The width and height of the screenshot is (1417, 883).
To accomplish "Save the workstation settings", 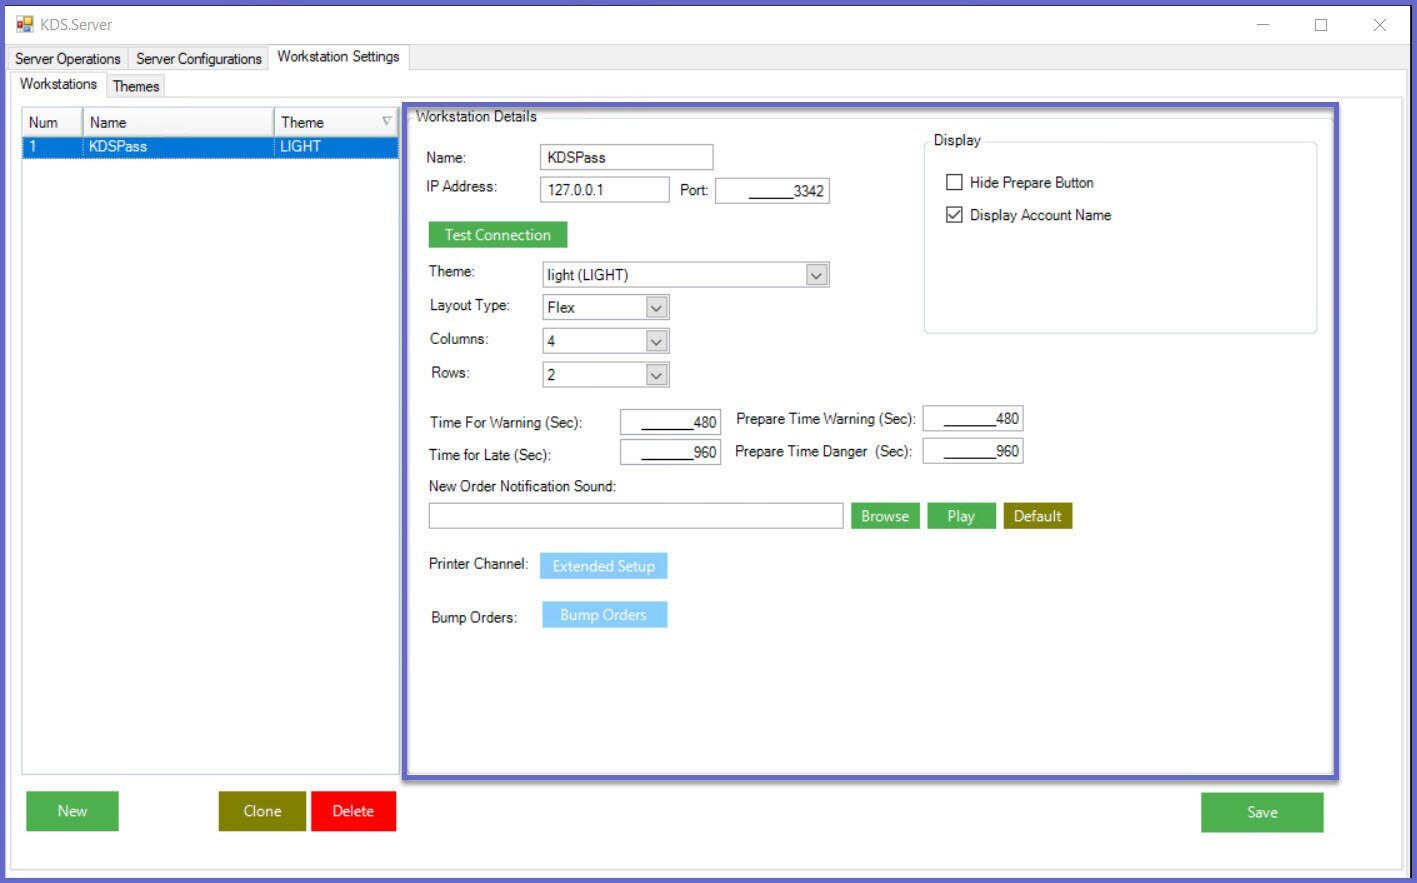I will coord(1261,812).
